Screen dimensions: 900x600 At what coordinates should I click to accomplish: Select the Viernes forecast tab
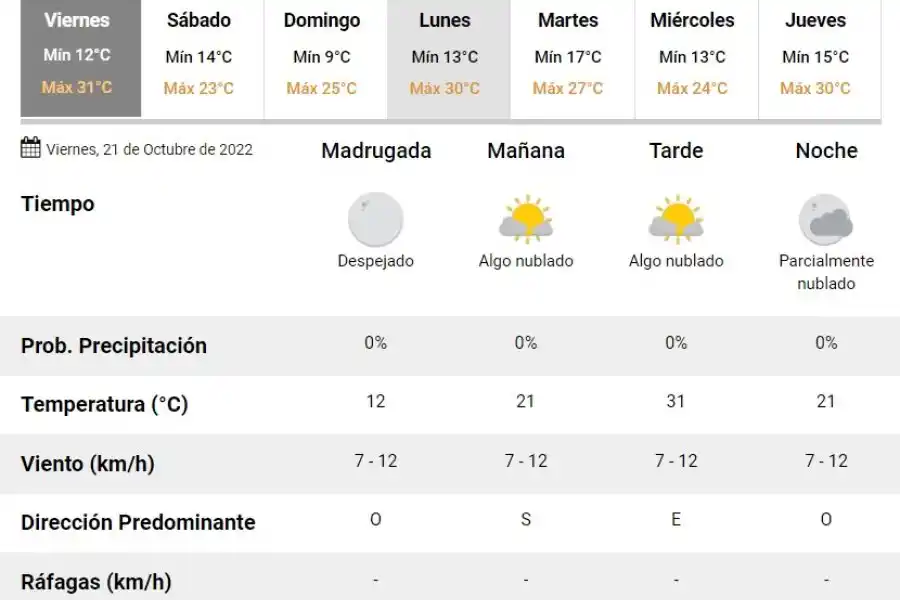point(78,57)
